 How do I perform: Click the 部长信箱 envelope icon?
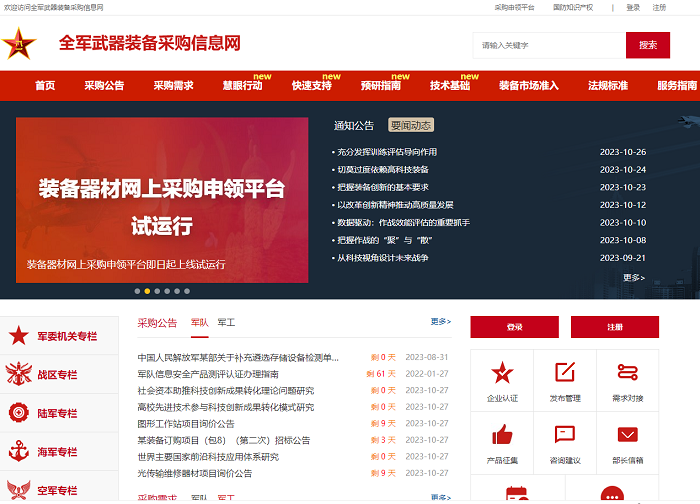click(628, 434)
